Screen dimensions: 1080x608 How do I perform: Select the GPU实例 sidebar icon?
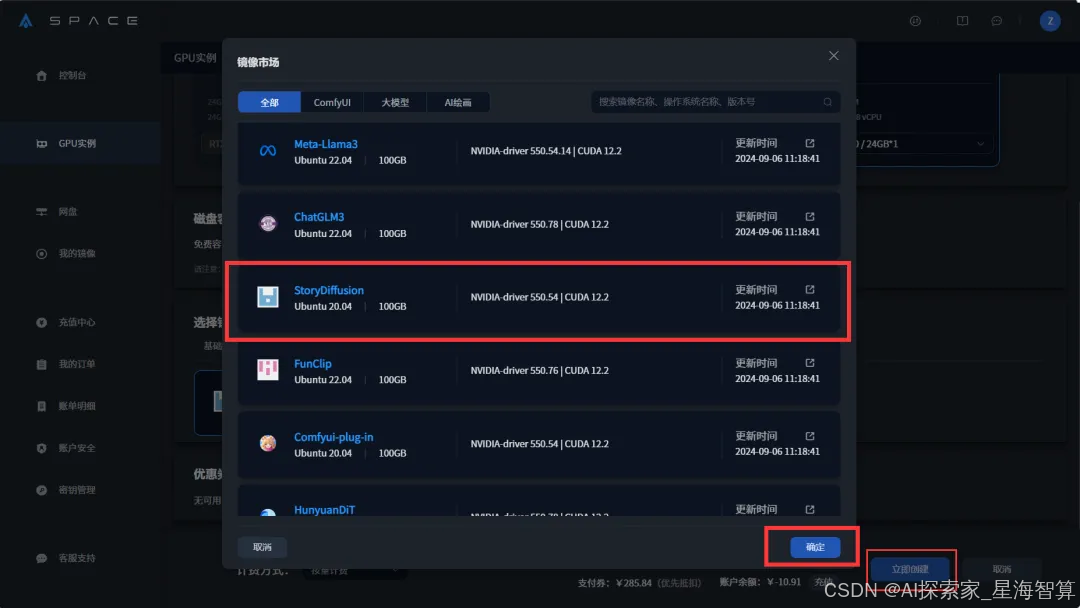[41, 144]
